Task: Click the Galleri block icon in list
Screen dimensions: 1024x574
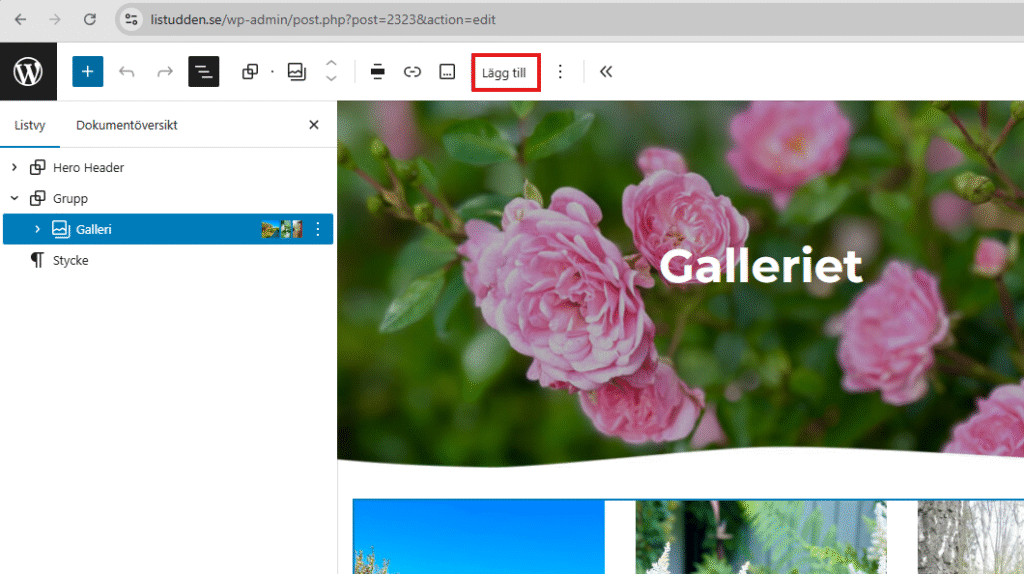Action: [x=61, y=229]
